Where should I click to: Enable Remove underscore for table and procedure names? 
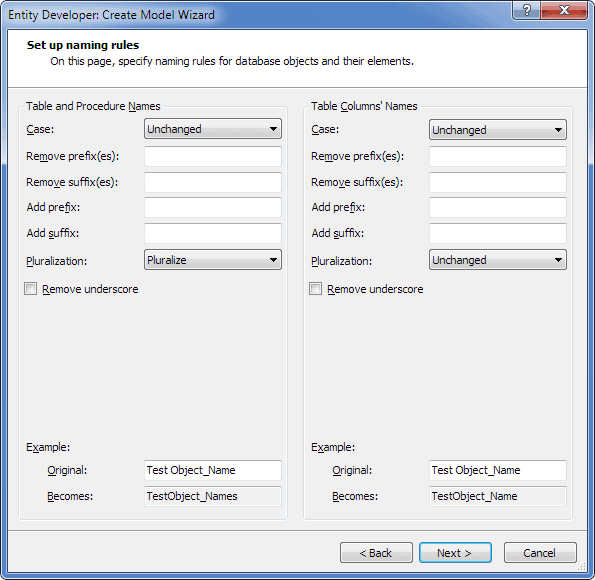click(31, 289)
